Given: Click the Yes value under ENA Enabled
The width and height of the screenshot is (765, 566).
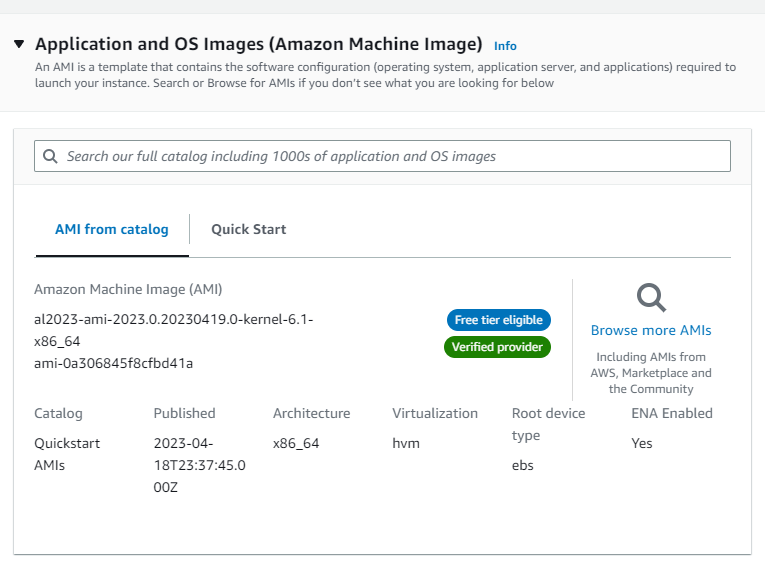Looking at the screenshot, I should coord(642,444).
